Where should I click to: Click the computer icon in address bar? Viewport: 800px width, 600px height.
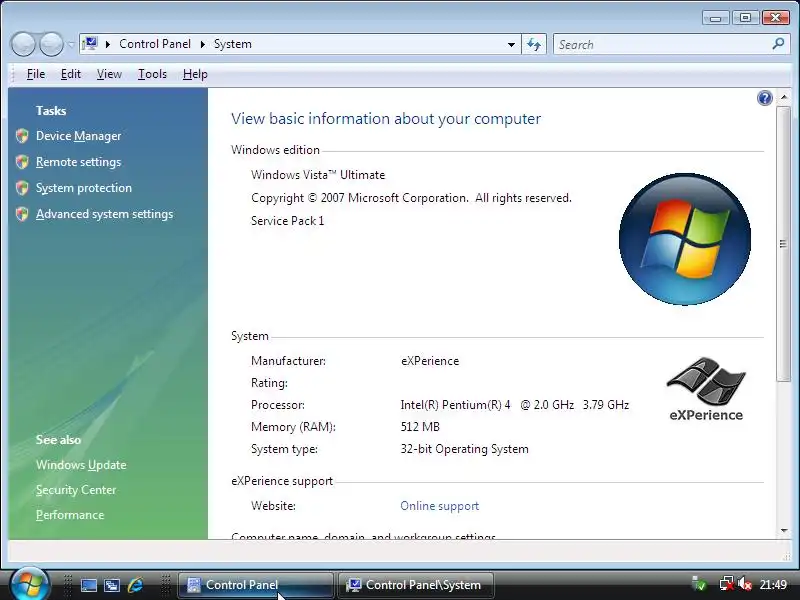click(x=90, y=44)
